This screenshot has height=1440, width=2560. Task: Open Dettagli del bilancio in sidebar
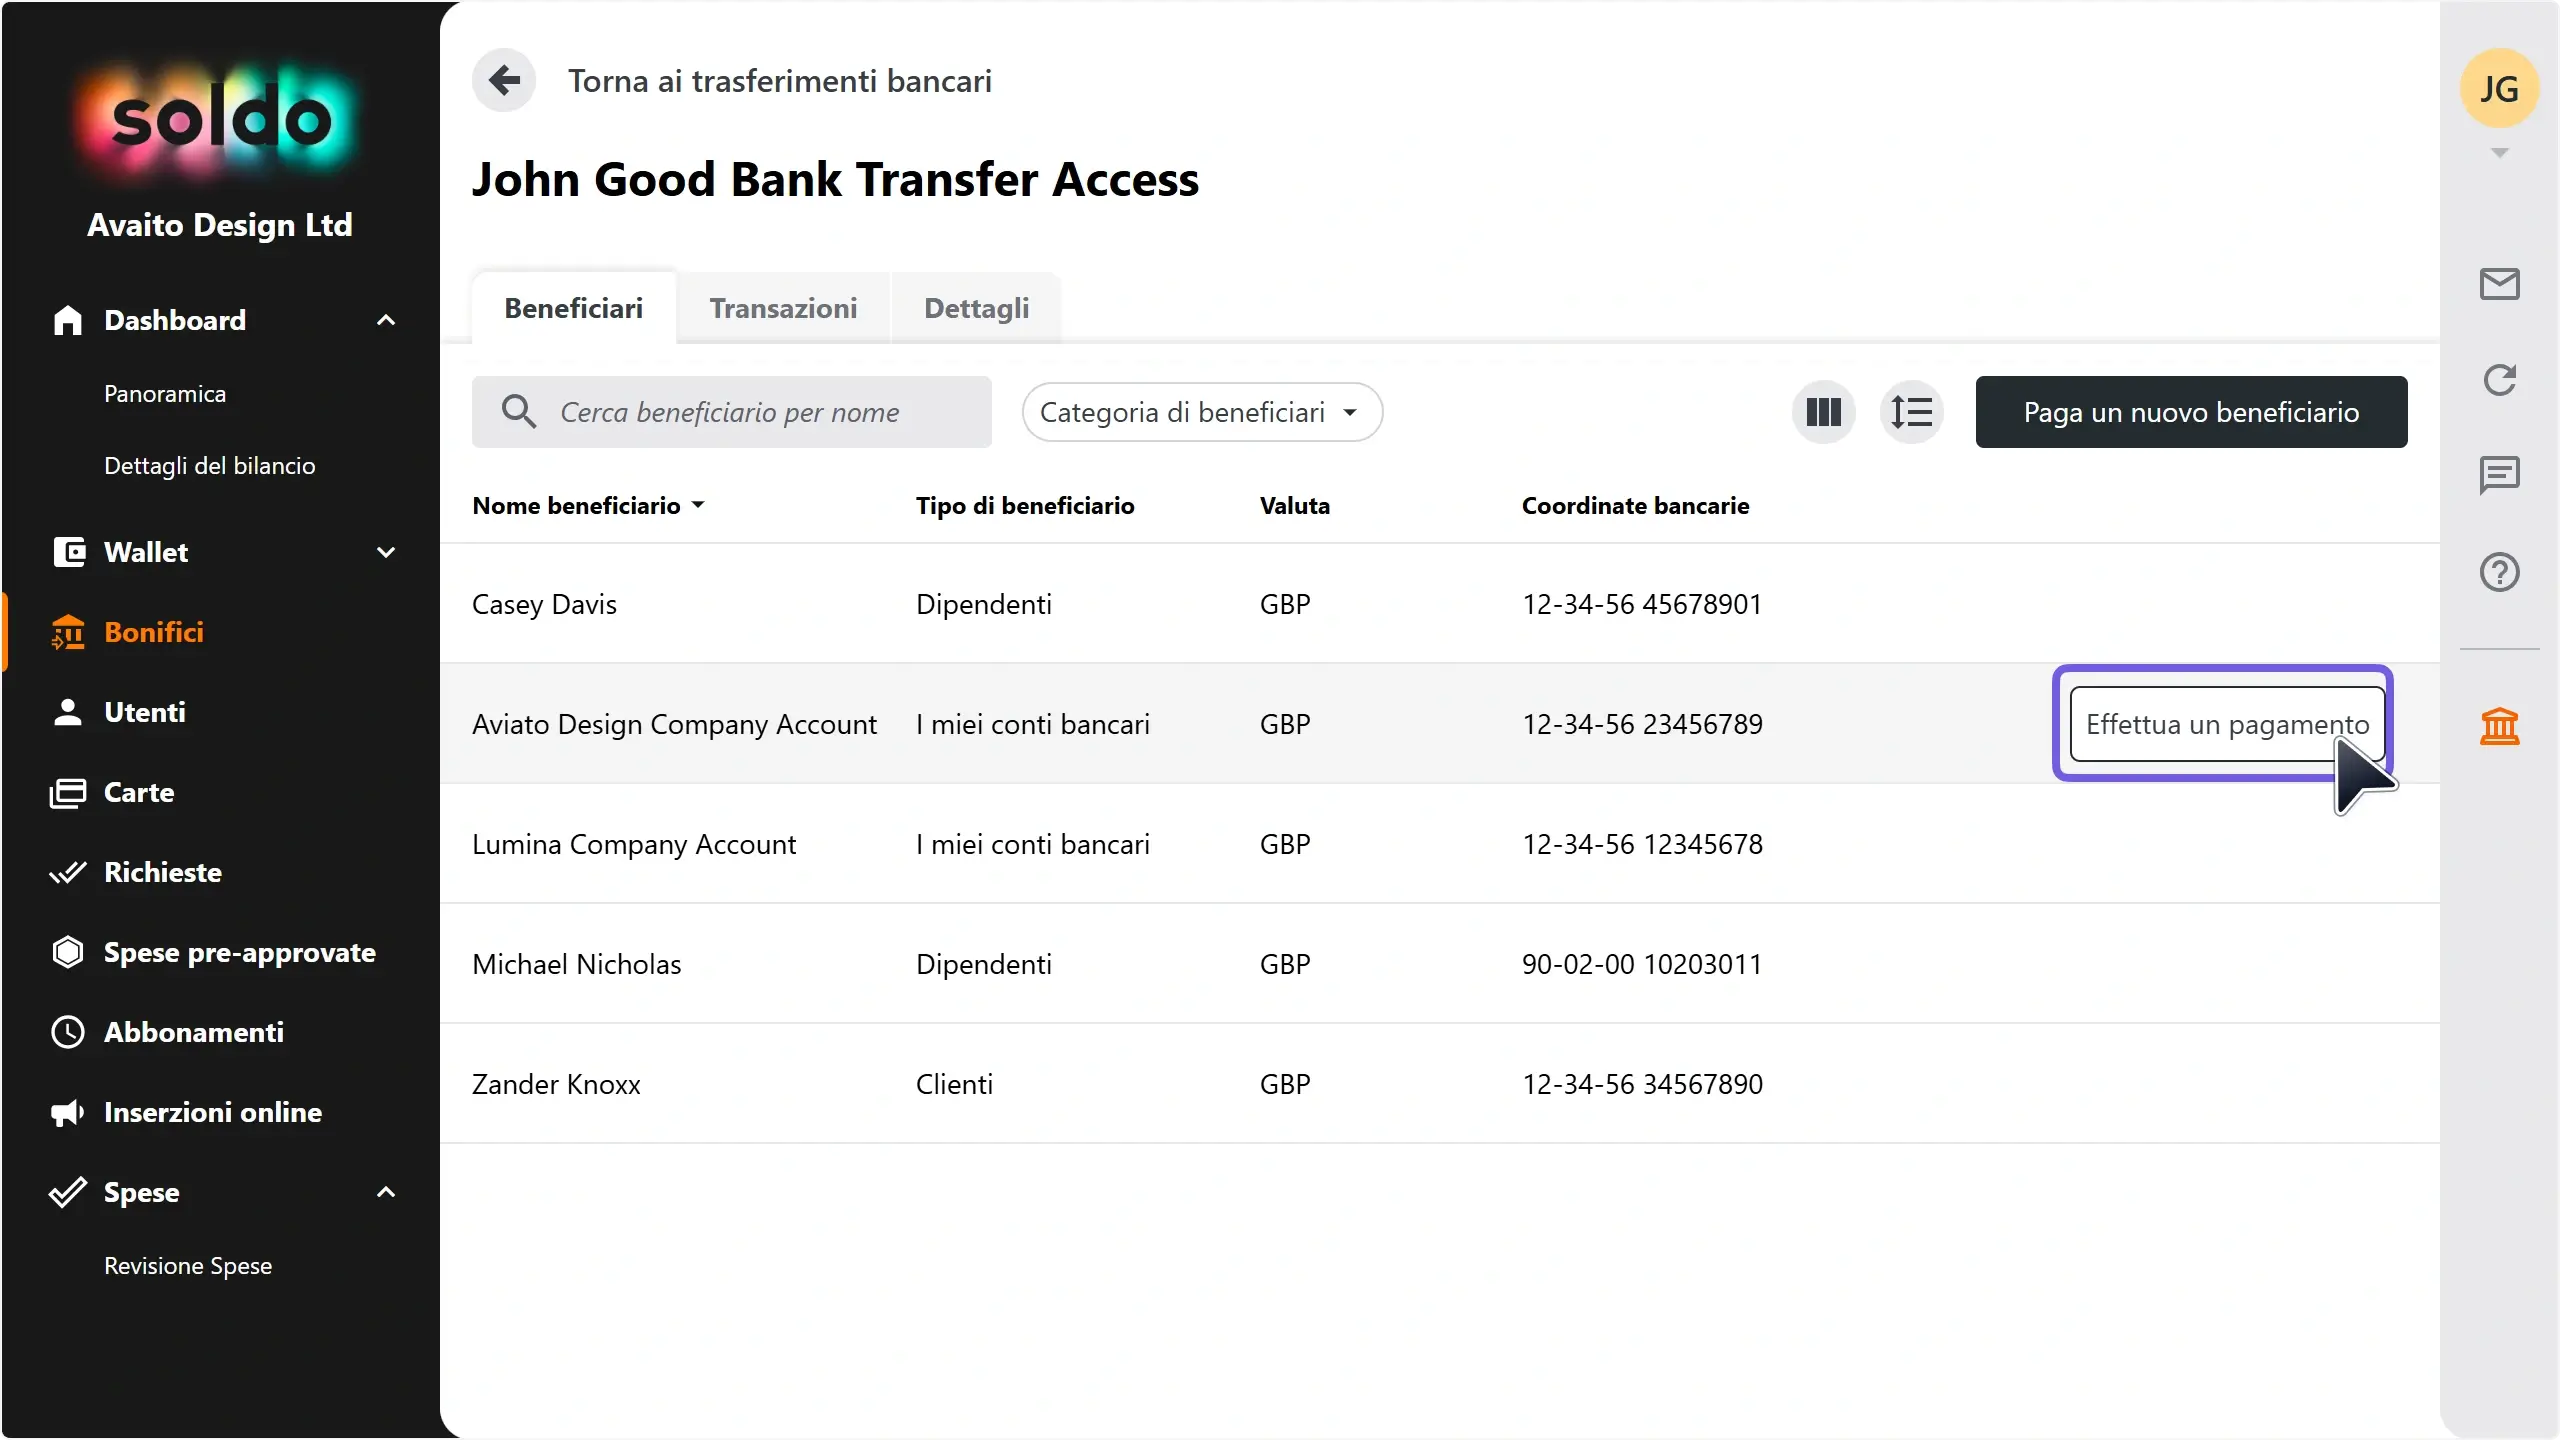tap(210, 466)
